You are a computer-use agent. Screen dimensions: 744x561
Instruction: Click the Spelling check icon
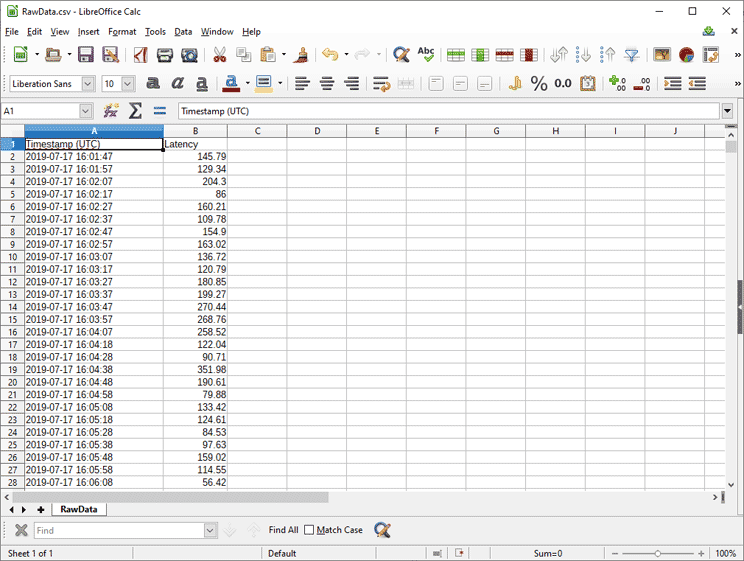pos(426,55)
